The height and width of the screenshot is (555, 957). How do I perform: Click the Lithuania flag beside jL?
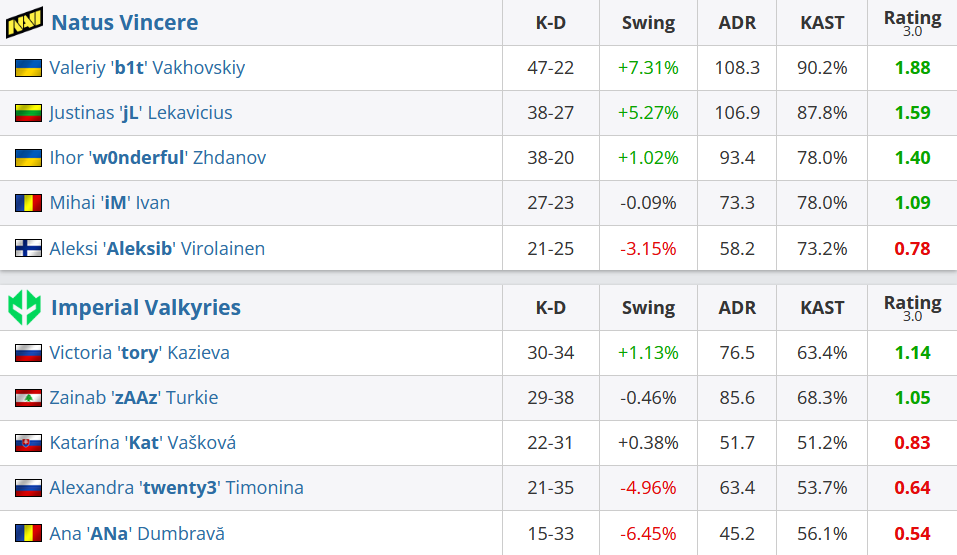[28, 113]
